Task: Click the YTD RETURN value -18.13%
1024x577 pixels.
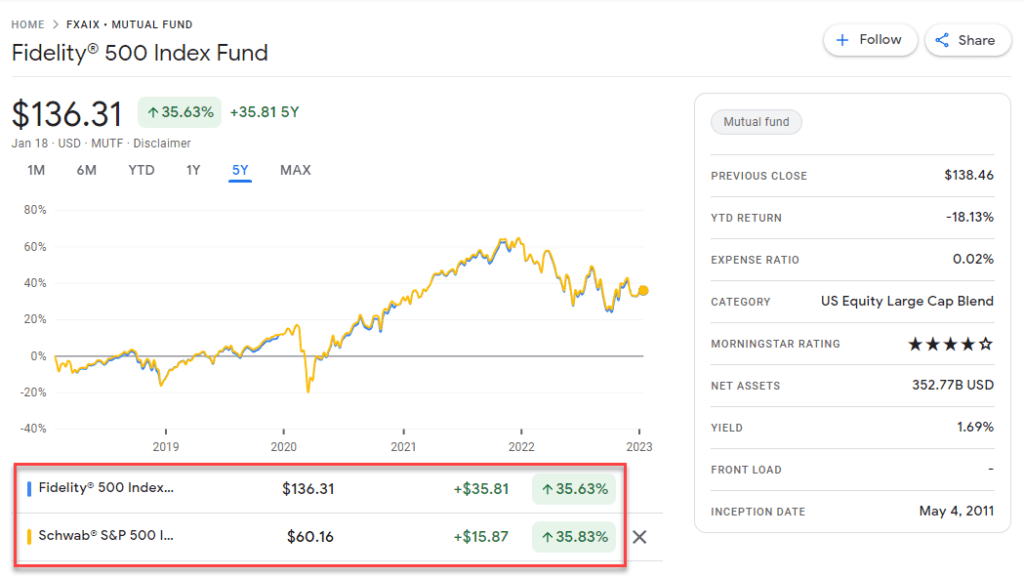Action: pos(970,217)
